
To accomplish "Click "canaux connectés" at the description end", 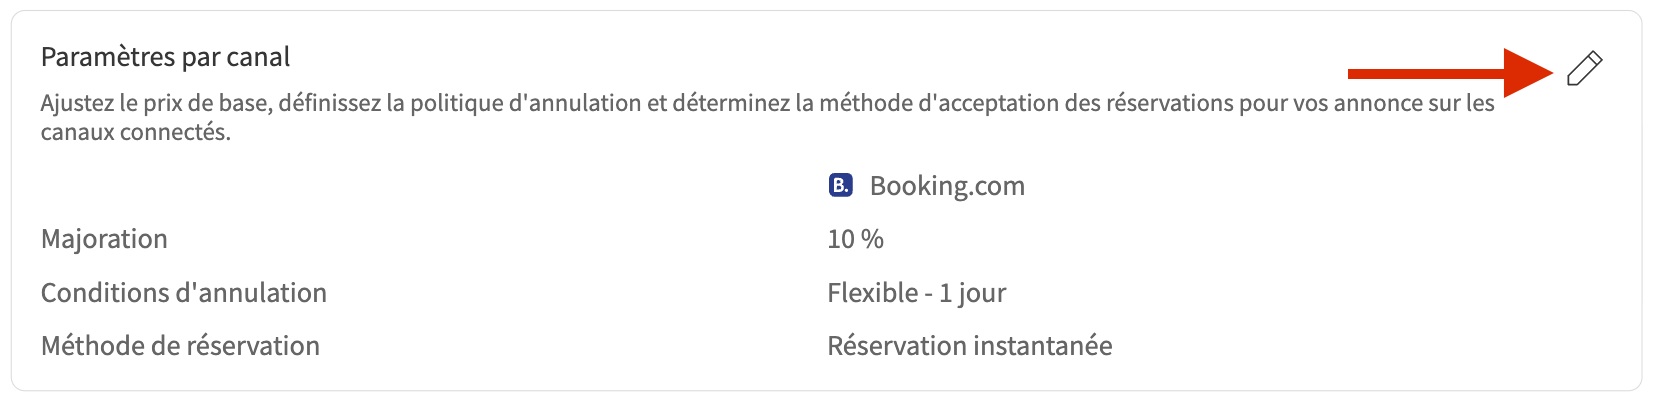I will (135, 132).
